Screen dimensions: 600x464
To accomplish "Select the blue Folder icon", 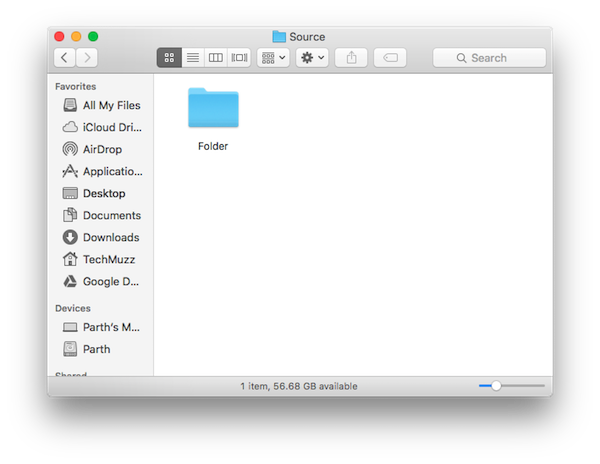I will [x=213, y=108].
